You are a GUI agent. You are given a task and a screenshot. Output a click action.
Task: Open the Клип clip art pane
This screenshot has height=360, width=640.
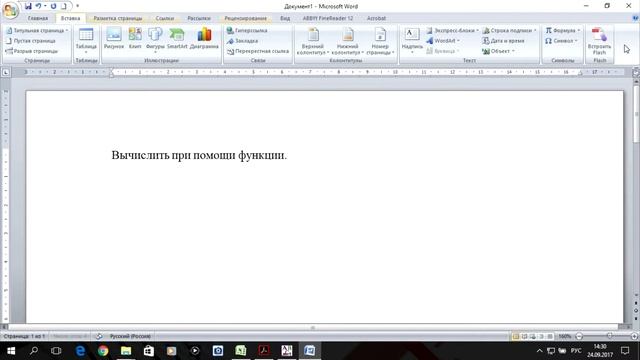tap(135, 38)
